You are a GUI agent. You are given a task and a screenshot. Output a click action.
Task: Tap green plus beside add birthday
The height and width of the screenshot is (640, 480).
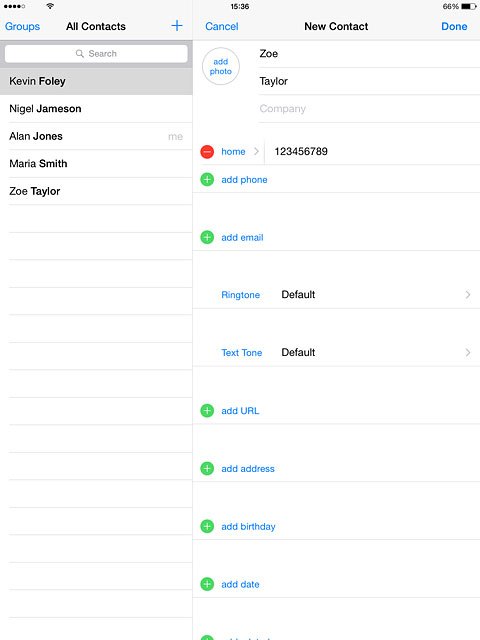207,527
